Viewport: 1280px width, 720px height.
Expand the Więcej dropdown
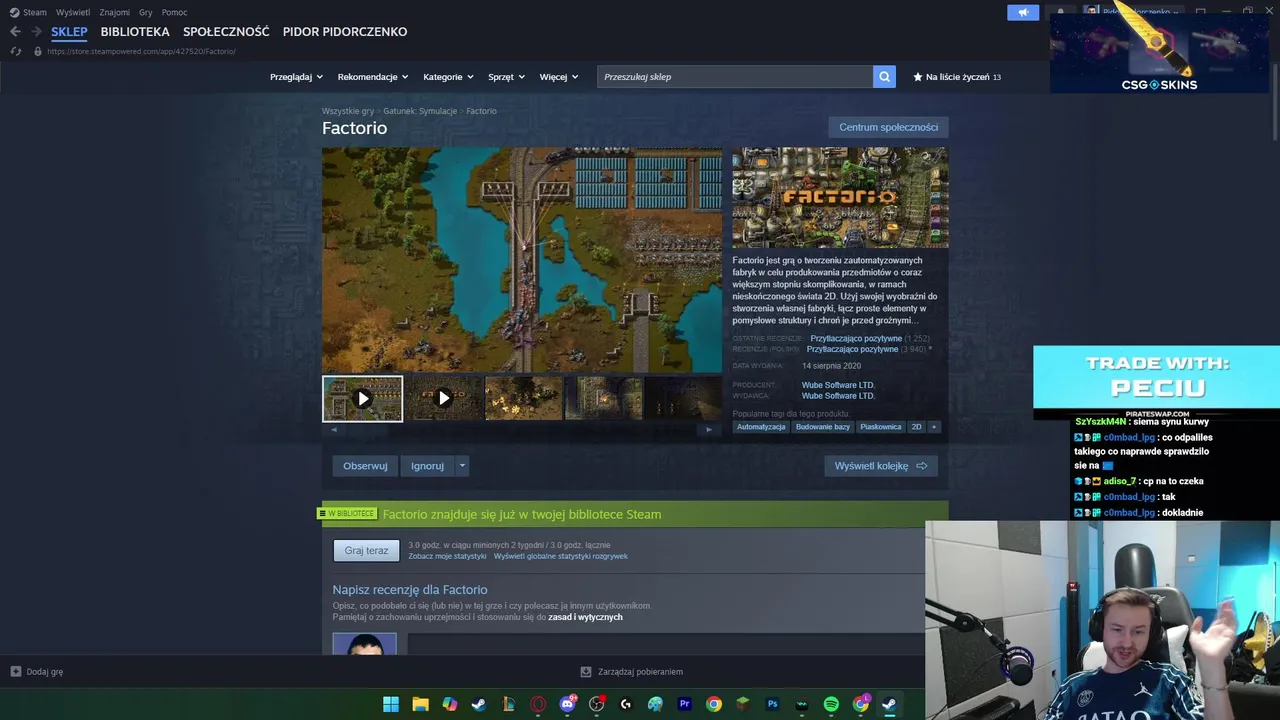coord(559,77)
